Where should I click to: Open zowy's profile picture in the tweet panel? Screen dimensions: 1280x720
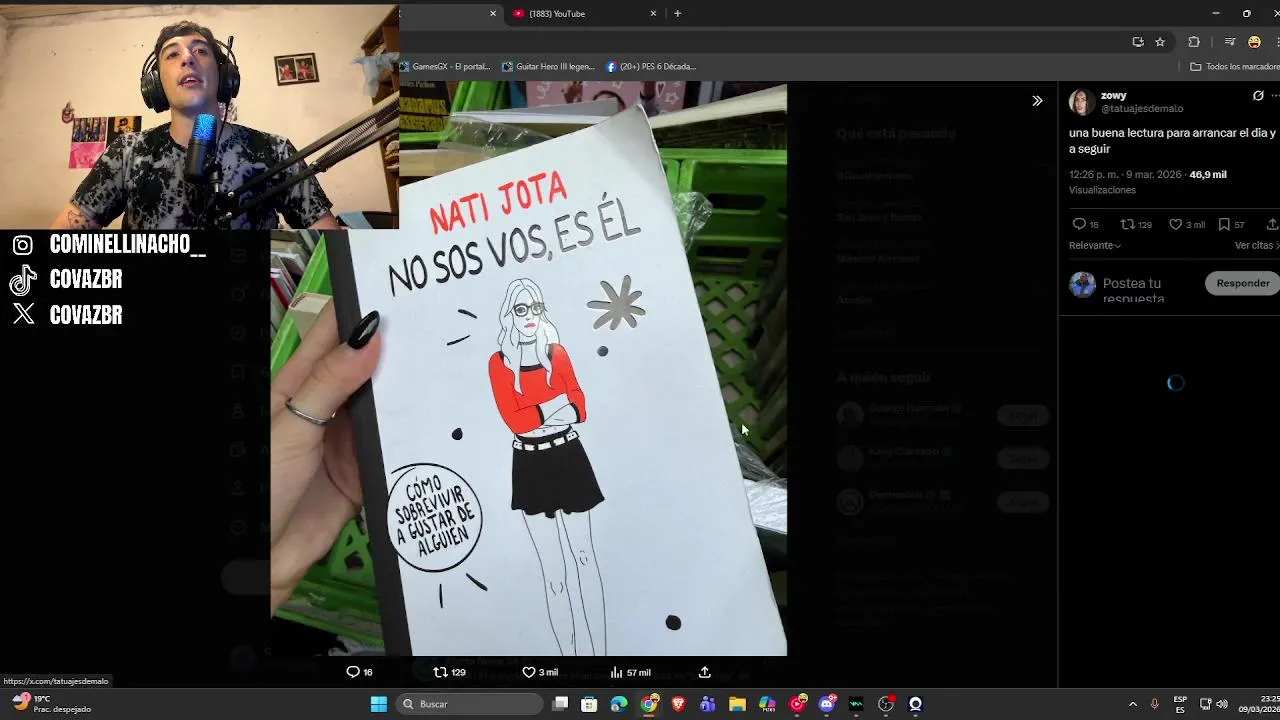point(1081,102)
